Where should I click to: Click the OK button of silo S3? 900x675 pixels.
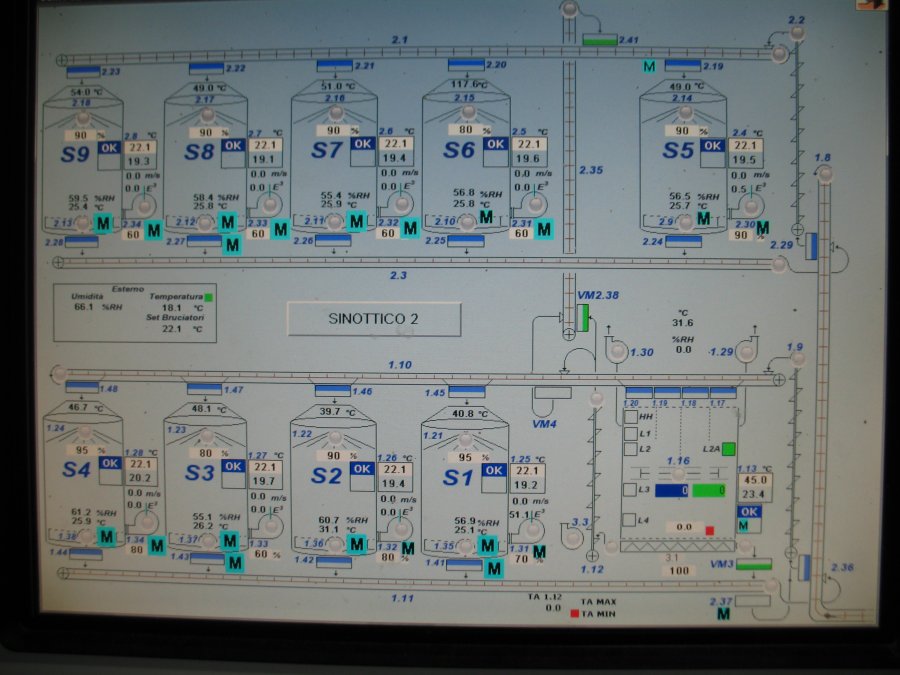233,466
